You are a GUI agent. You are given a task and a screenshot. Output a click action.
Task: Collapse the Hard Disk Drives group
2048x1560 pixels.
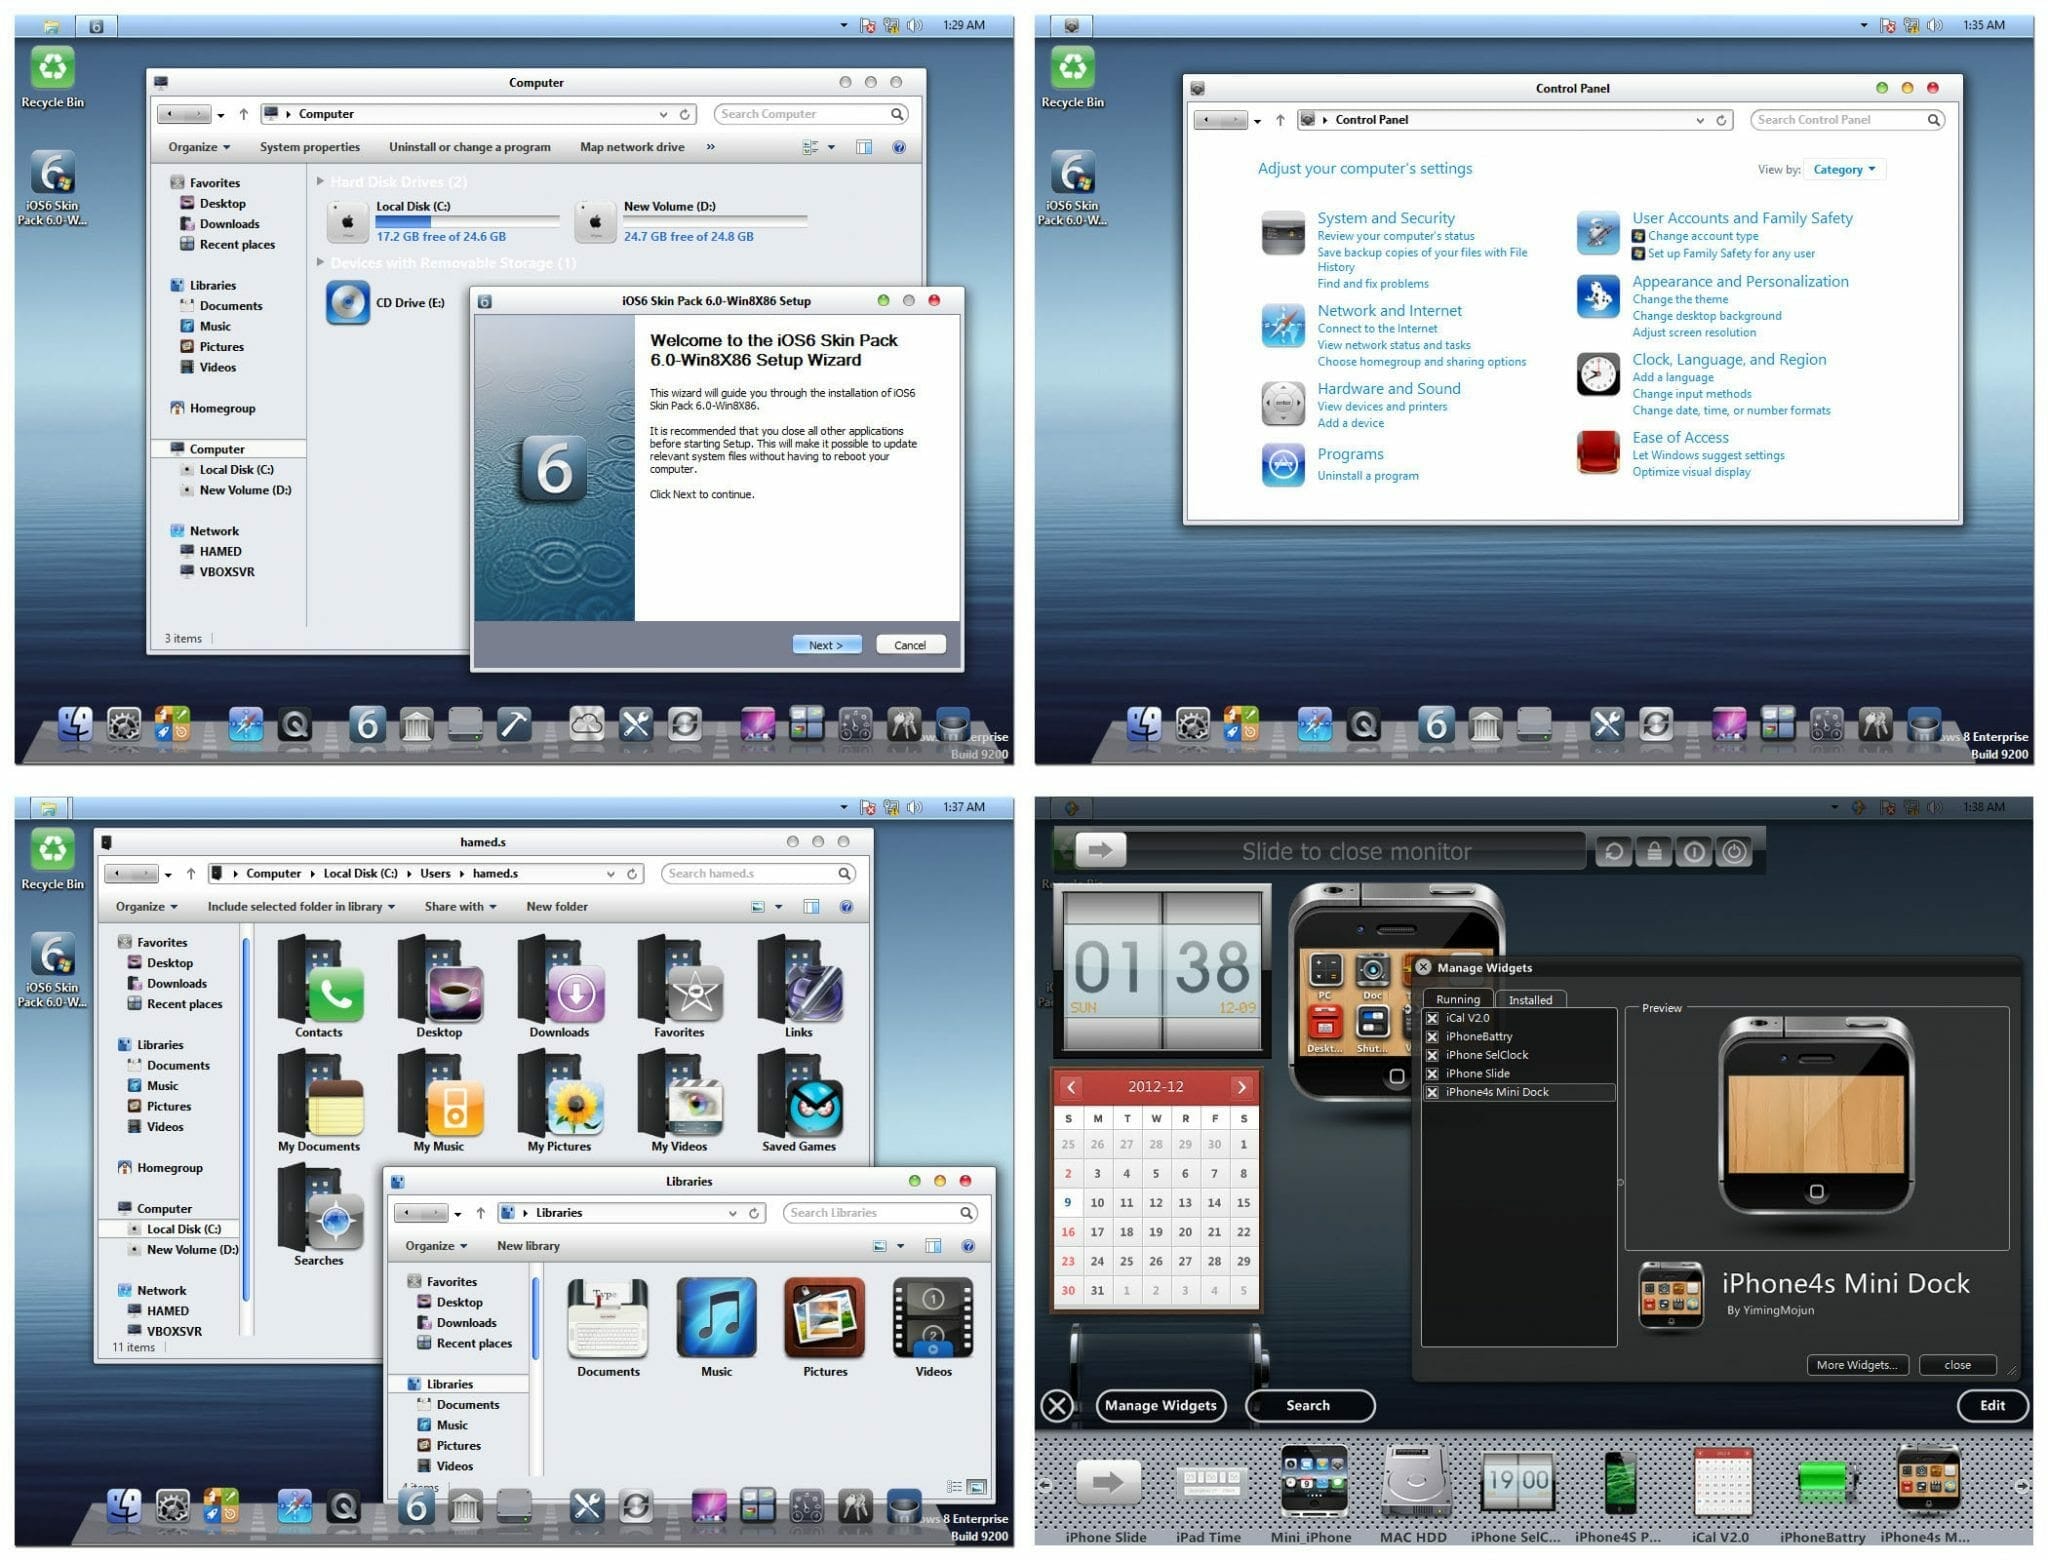click(320, 181)
